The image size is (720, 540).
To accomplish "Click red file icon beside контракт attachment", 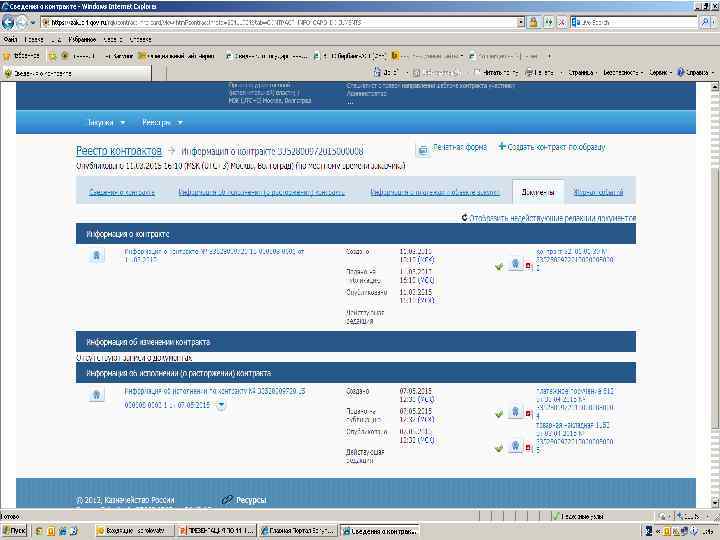I will [528, 265].
